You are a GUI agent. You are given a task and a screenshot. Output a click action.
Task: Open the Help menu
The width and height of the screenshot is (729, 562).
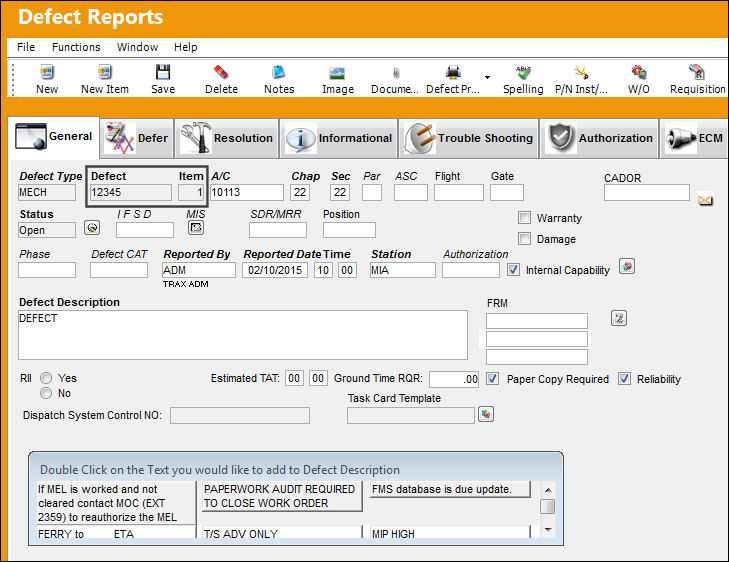(x=186, y=47)
